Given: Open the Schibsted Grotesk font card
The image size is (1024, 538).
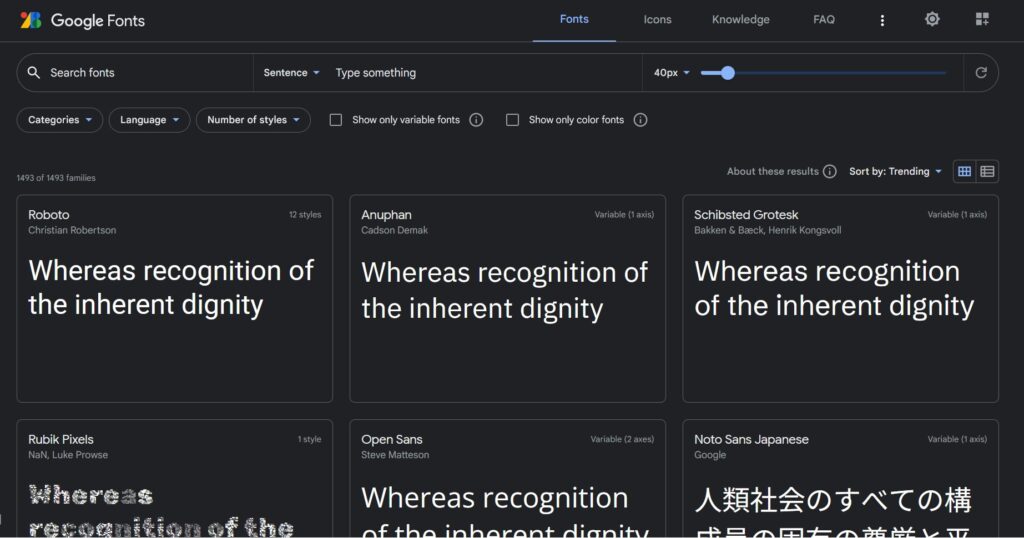Looking at the screenshot, I should tap(840, 298).
